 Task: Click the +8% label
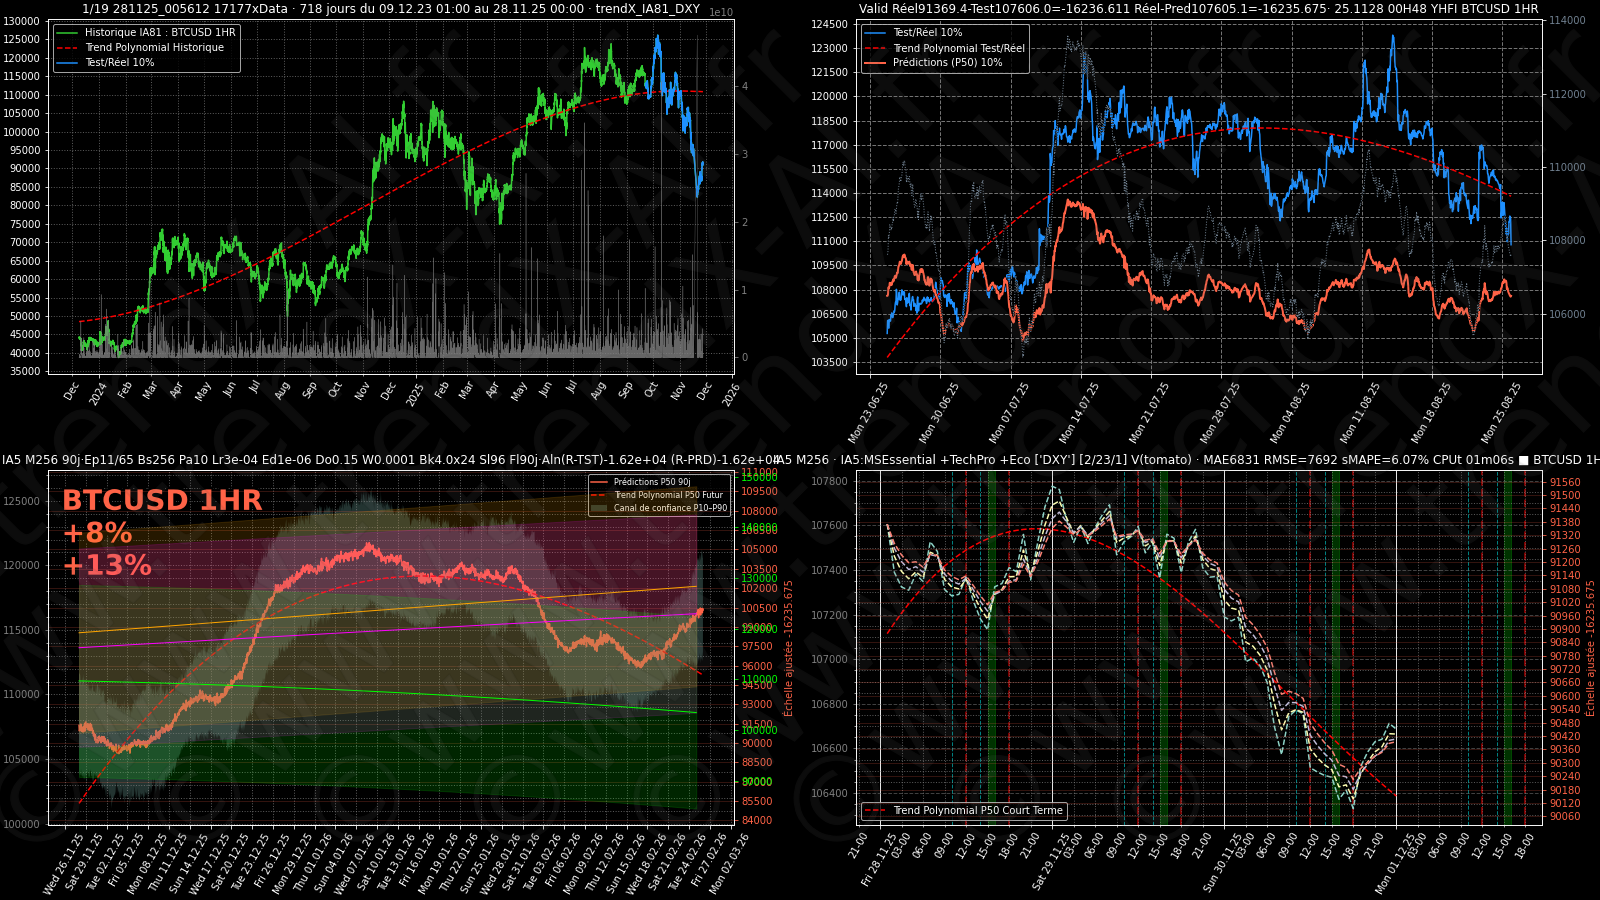(x=97, y=533)
